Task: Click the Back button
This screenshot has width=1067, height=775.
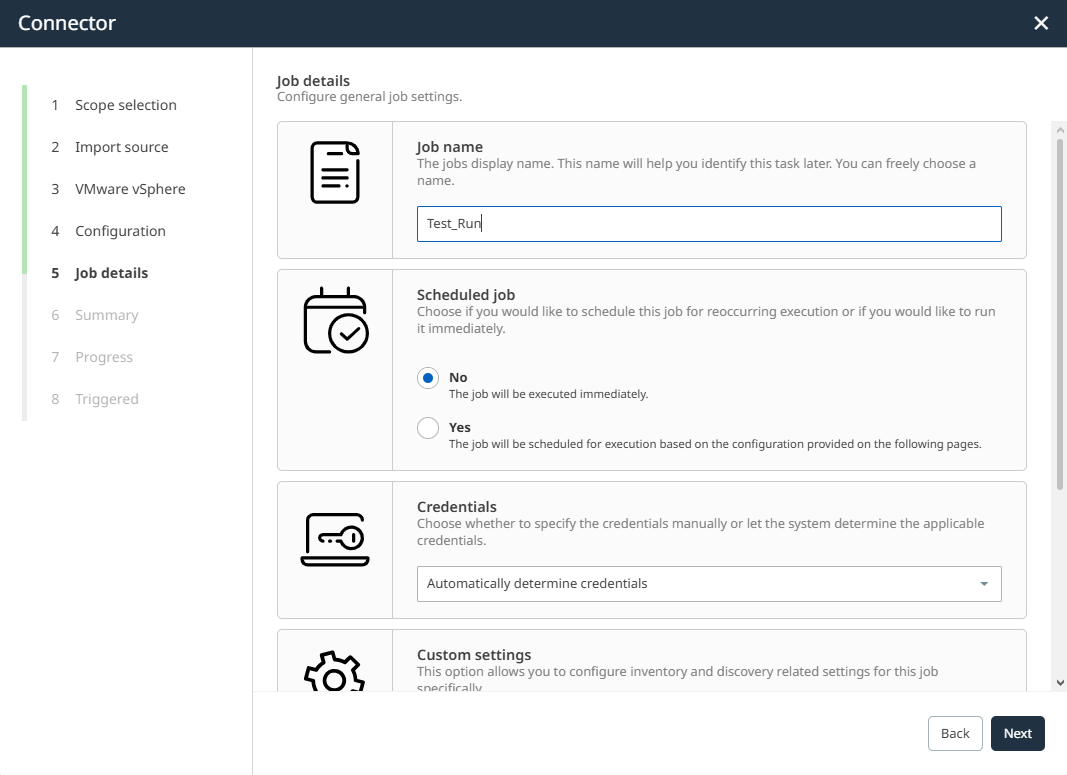Action: click(x=955, y=733)
